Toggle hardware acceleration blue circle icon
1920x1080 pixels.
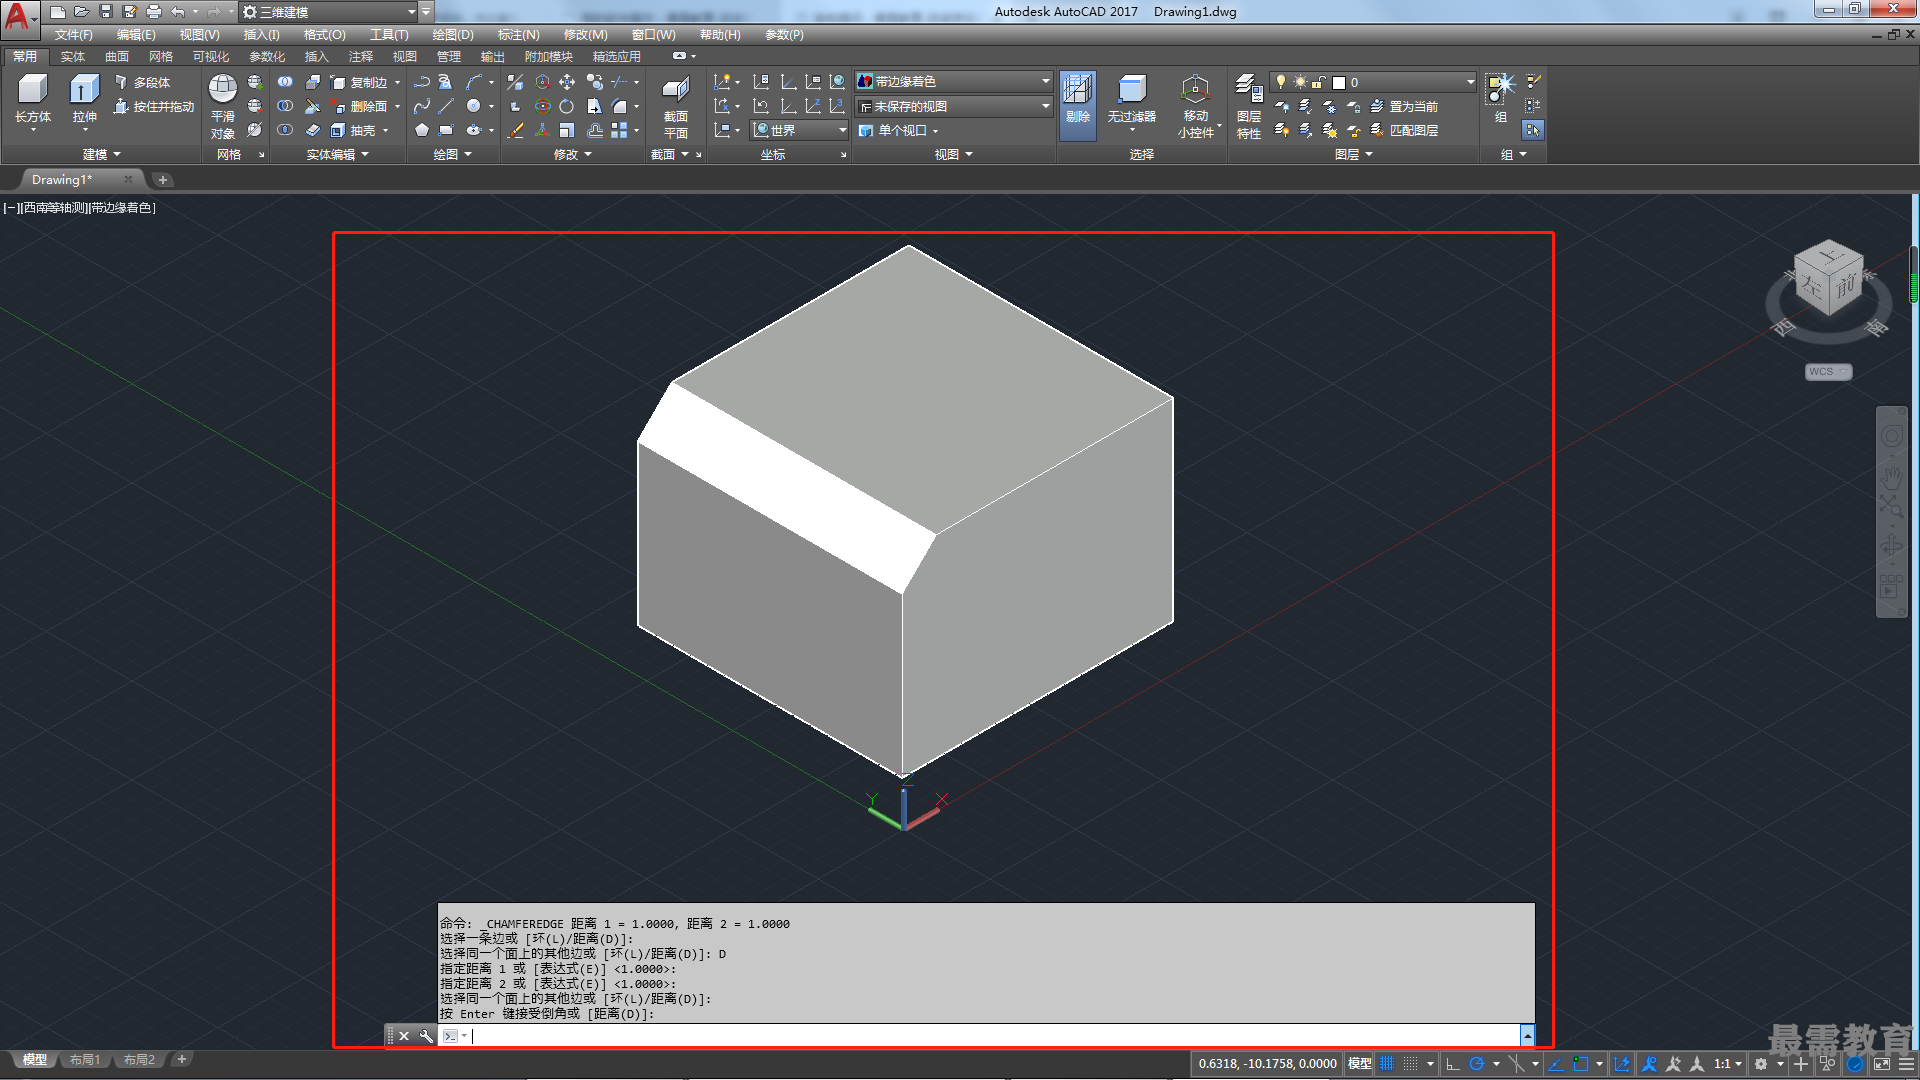tap(1855, 1064)
